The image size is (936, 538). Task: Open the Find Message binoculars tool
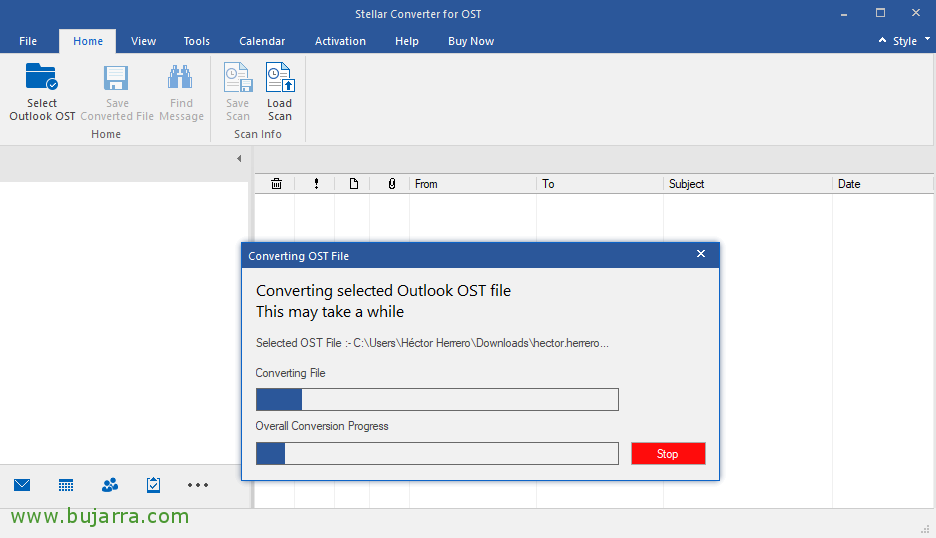[180, 78]
